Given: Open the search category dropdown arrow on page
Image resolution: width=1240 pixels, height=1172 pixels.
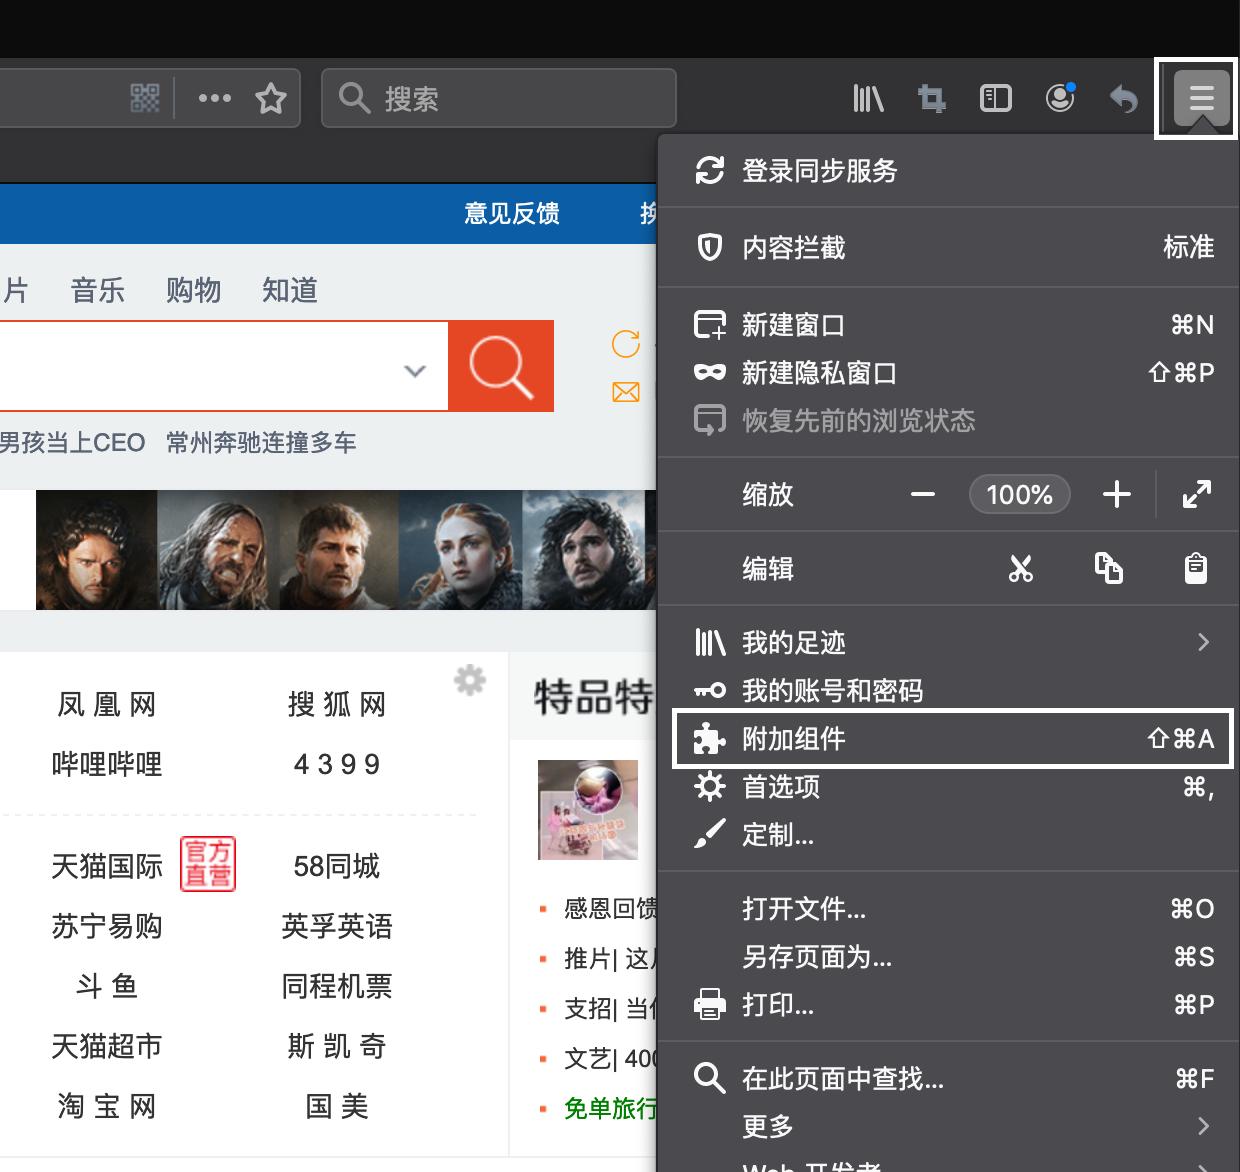Looking at the screenshot, I should [414, 369].
